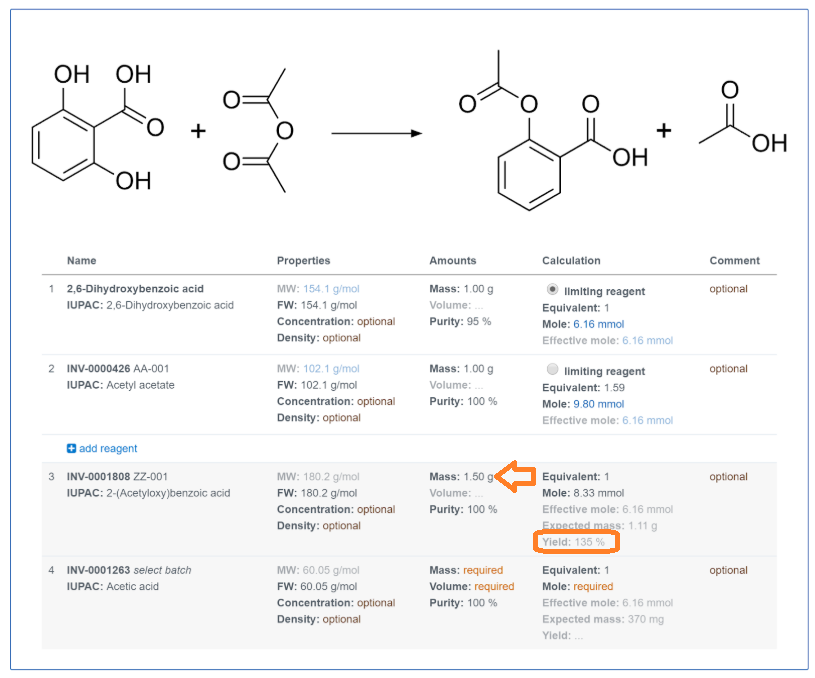Viewport: 815px width, 678px height.
Task: Edit the 6.16 mmol mole value in row 1
Action: click(598, 324)
